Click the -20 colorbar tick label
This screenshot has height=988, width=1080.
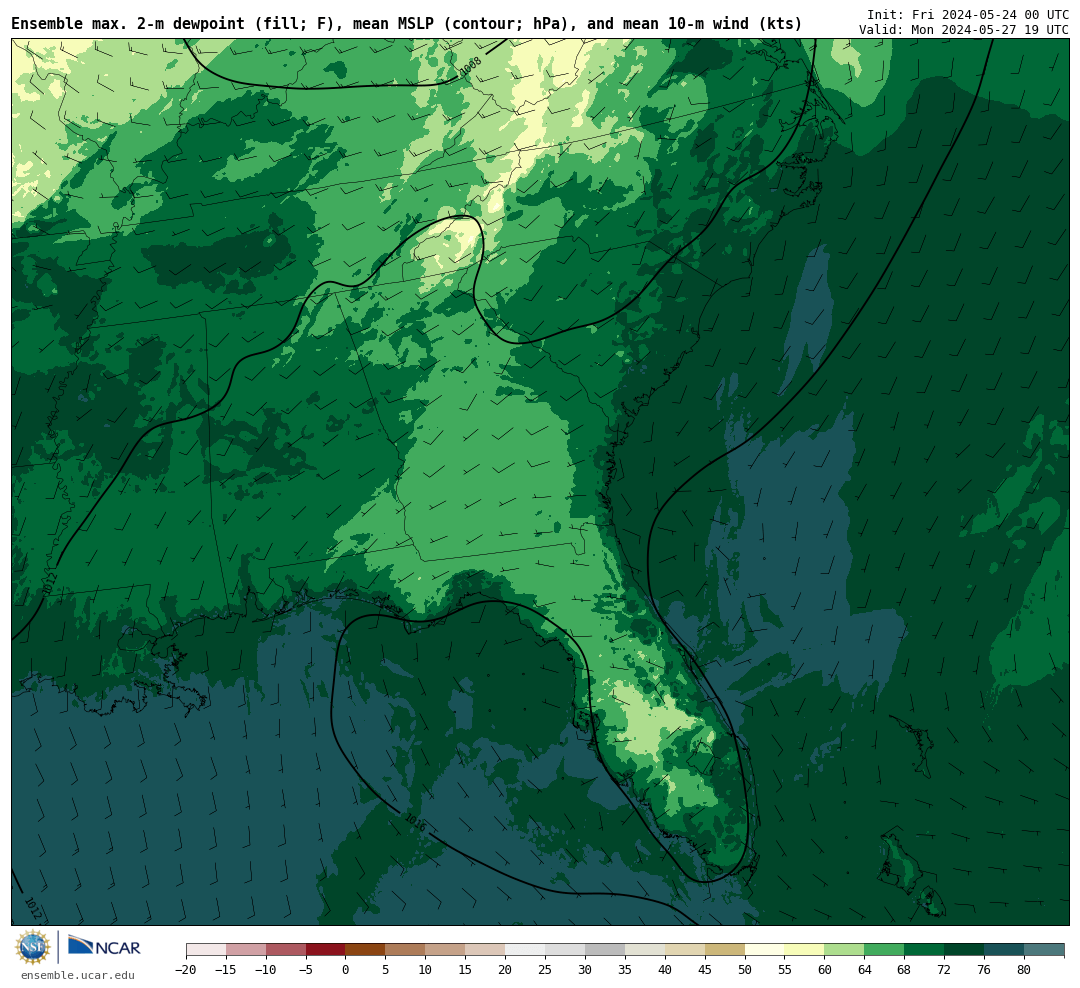[186, 970]
